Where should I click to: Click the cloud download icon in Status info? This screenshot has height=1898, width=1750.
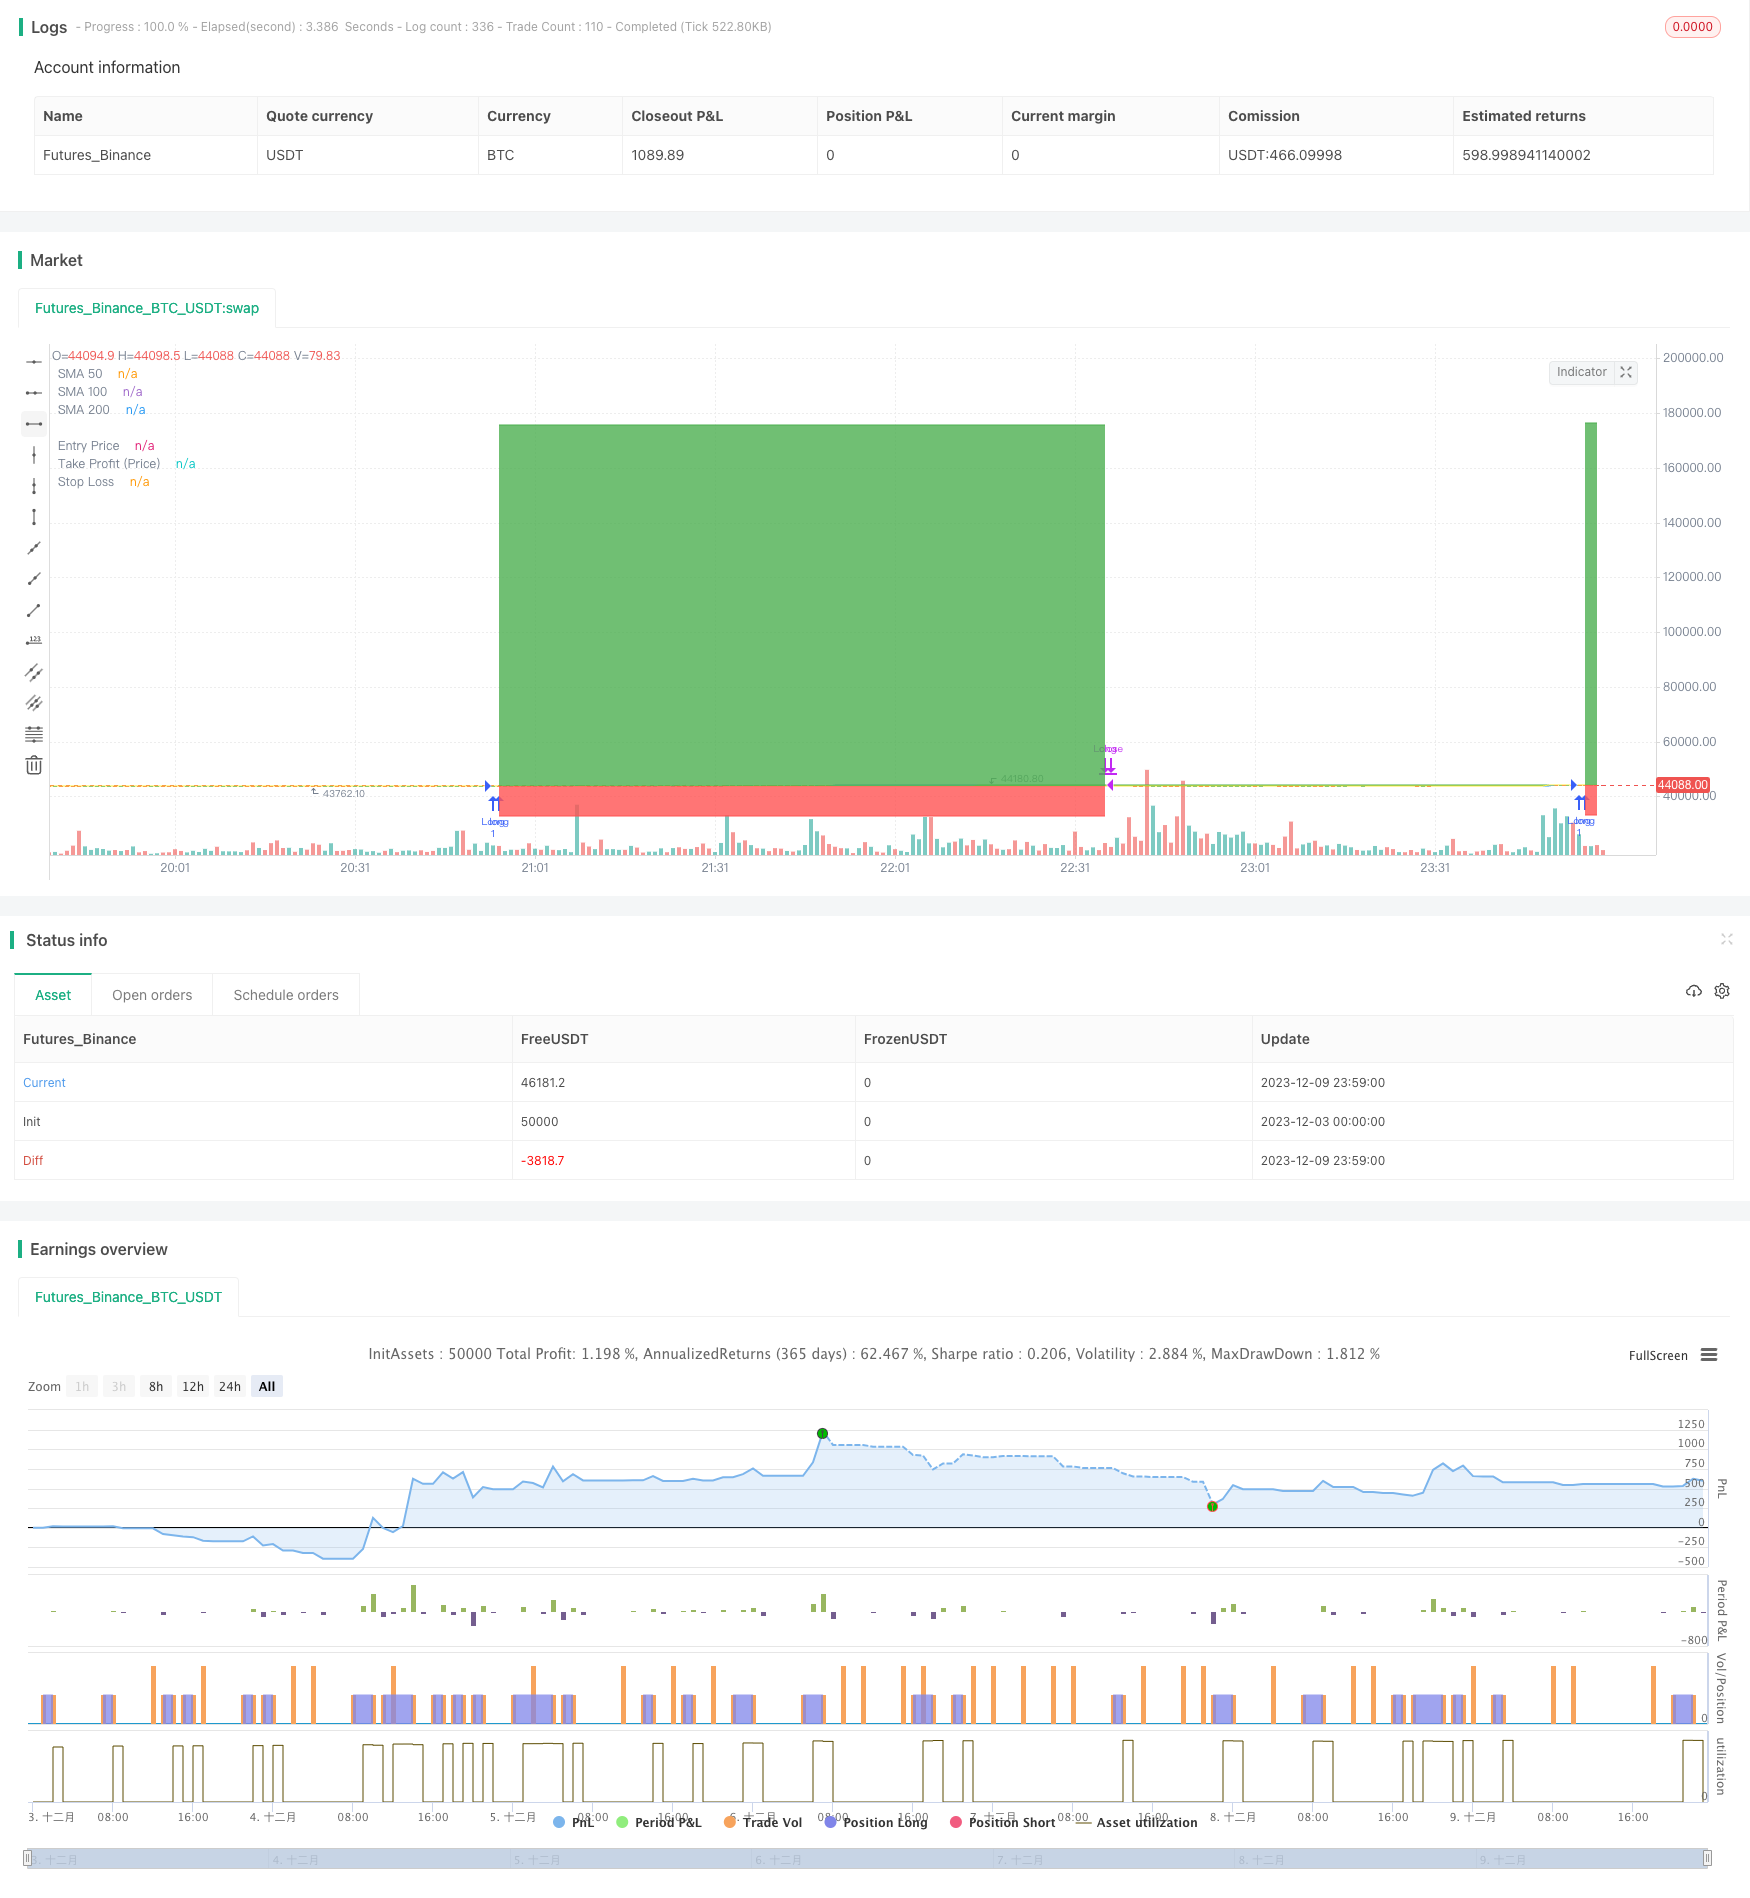(1693, 991)
